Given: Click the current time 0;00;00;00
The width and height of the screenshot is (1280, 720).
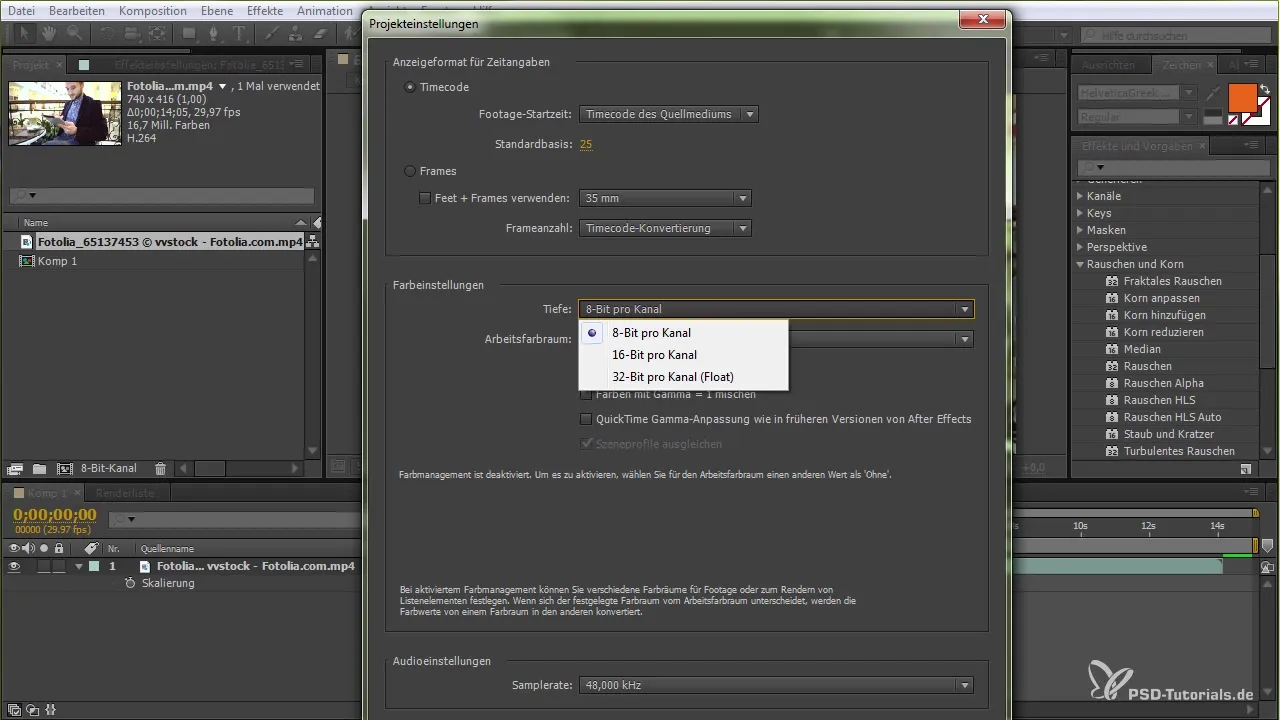Looking at the screenshot, I should [54, 515].
